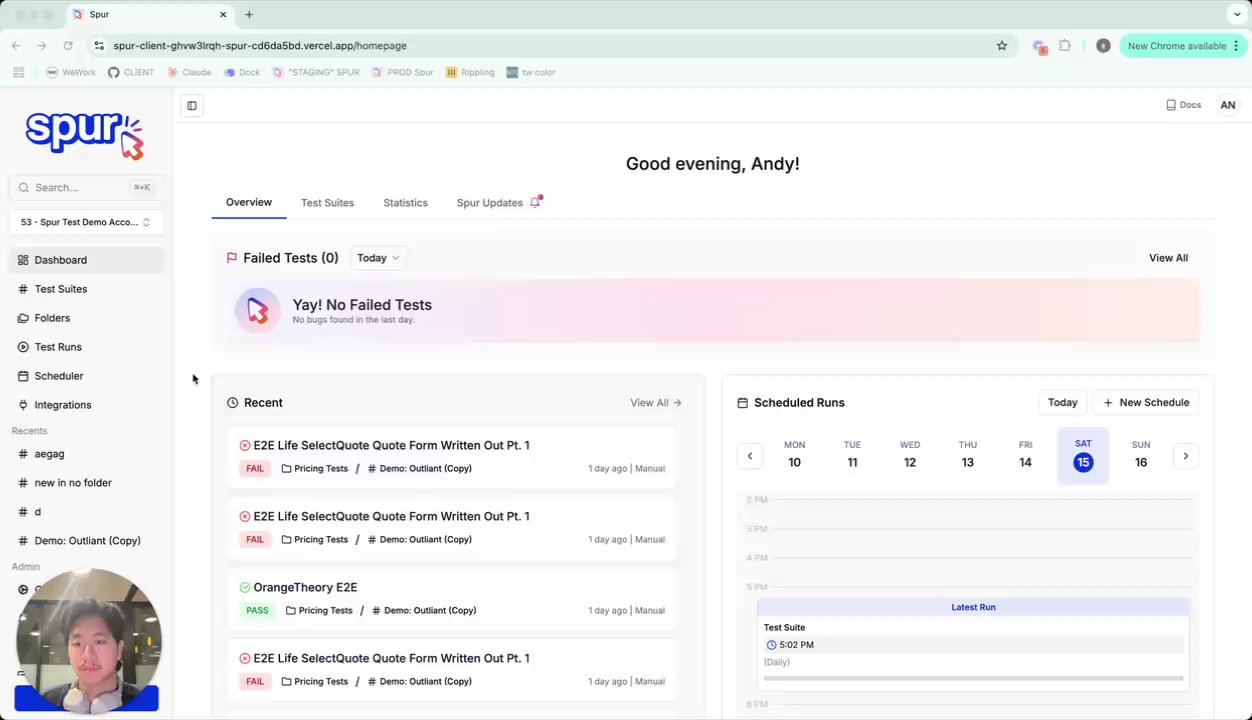Open the Rippling bookmark
Viewport: 1252px width, 720px height.
[x=471, y=72]
